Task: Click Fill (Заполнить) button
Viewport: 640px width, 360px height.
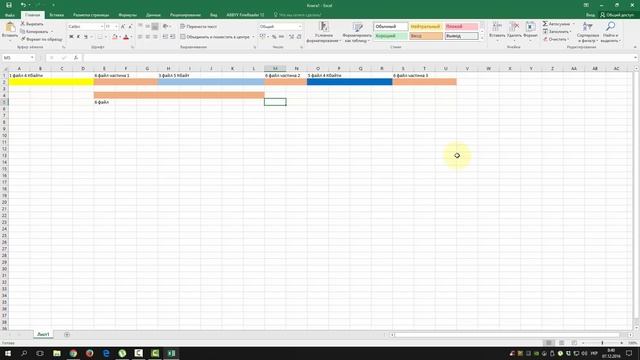Action: [556, 31]
